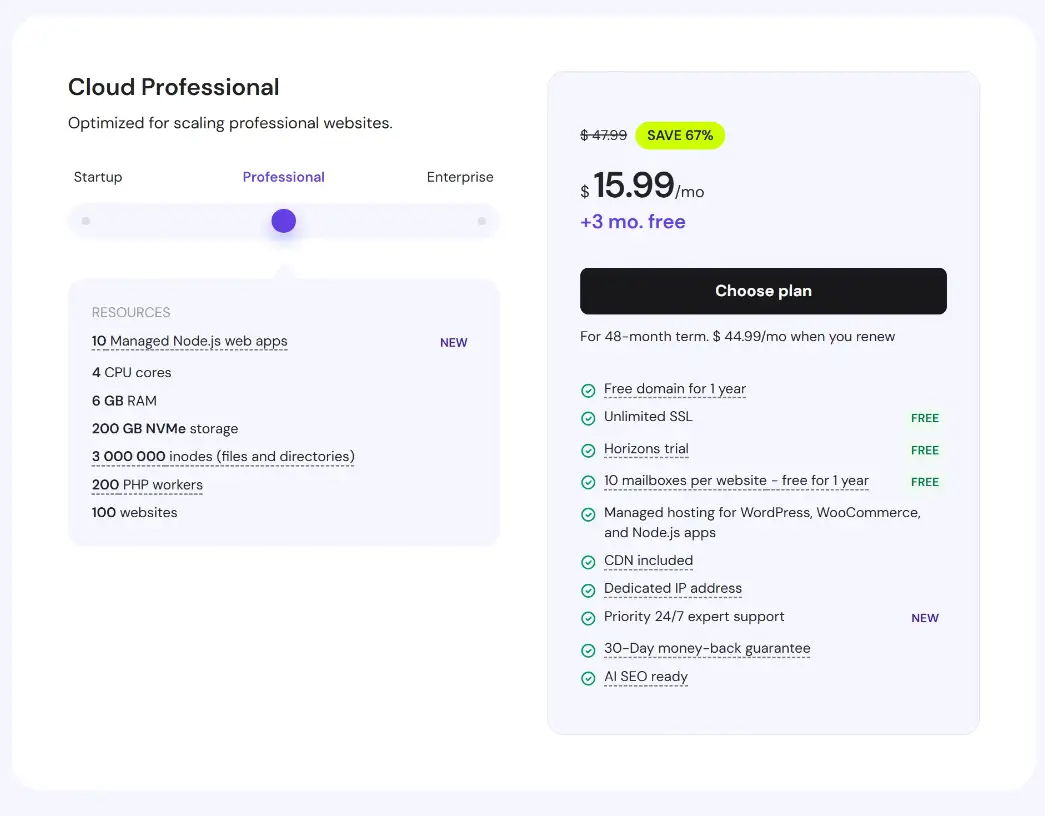Select the Enterprise plan label

pyautogui.click(x=460, y=177)
